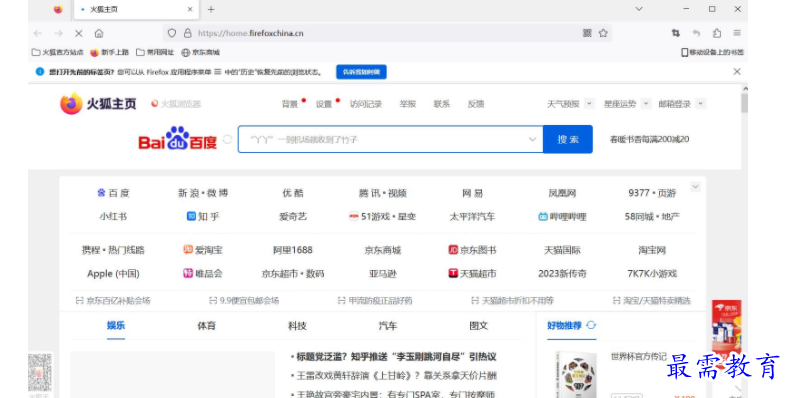
Task: Click the Firefox view icon in the tab strip
Action: point(58,9)
